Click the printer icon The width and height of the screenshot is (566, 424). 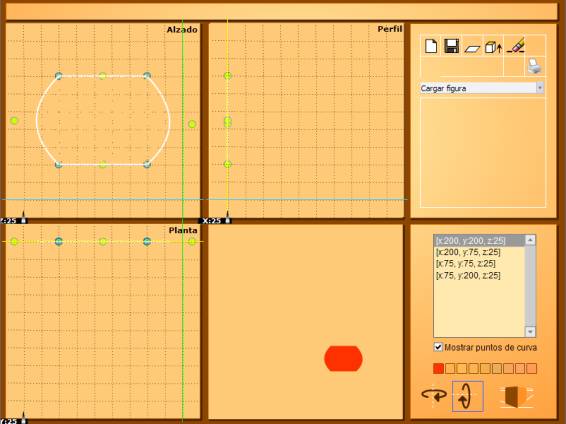[x=535, y=66]
